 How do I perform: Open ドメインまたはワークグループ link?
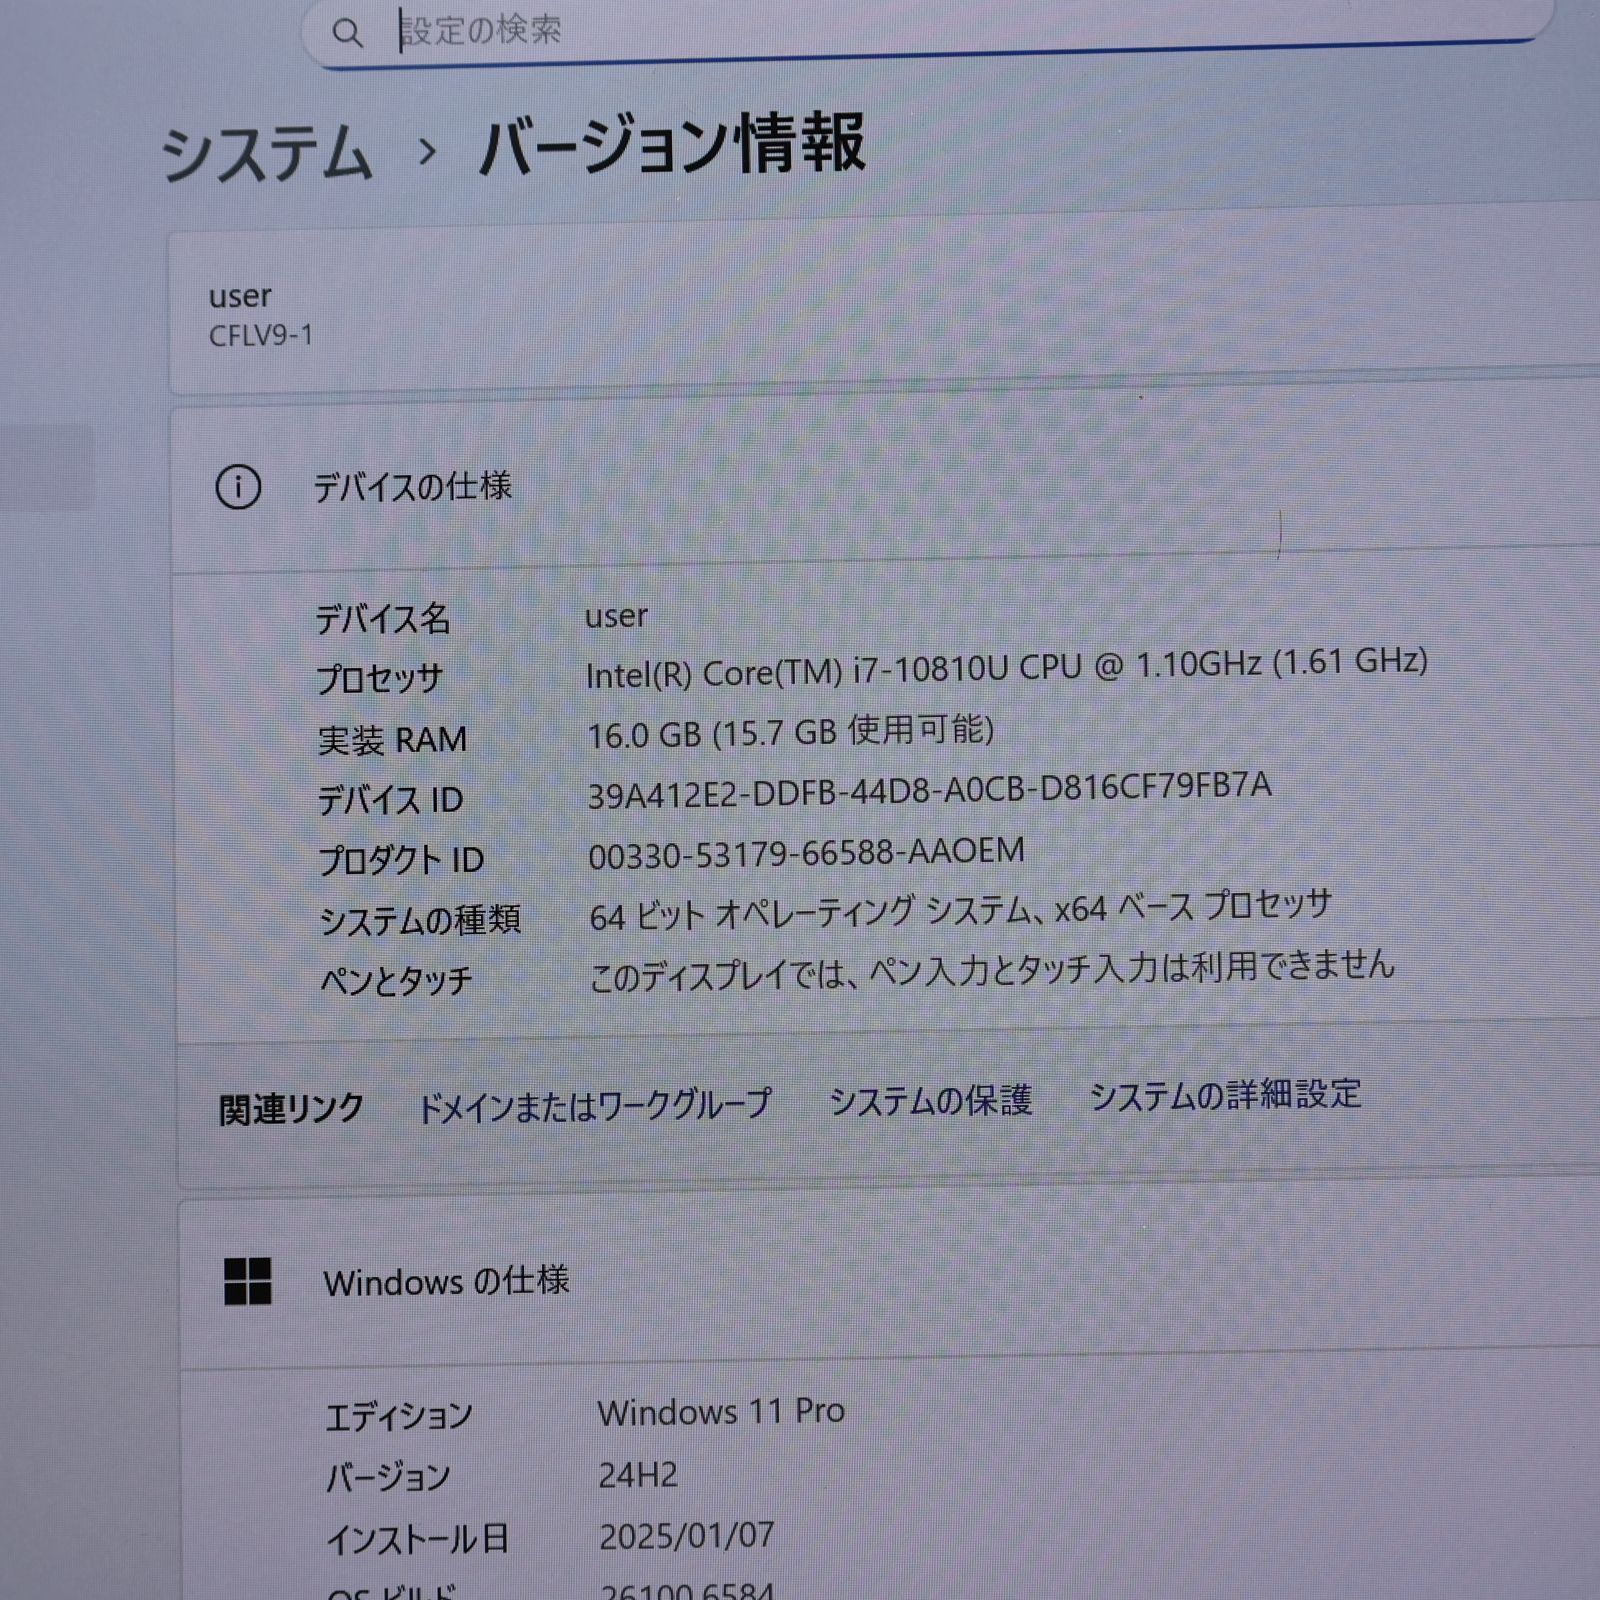598,1102
